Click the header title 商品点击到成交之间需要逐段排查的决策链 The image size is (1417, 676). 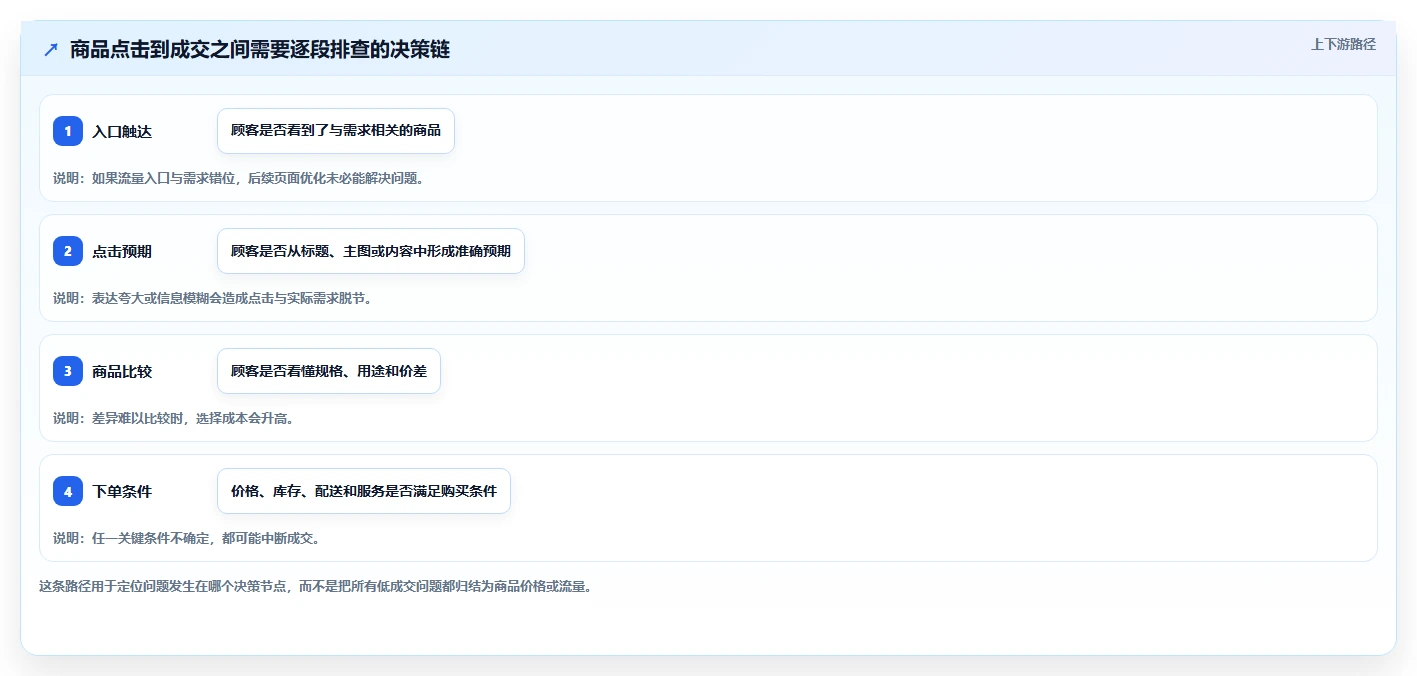pos(260,49)
